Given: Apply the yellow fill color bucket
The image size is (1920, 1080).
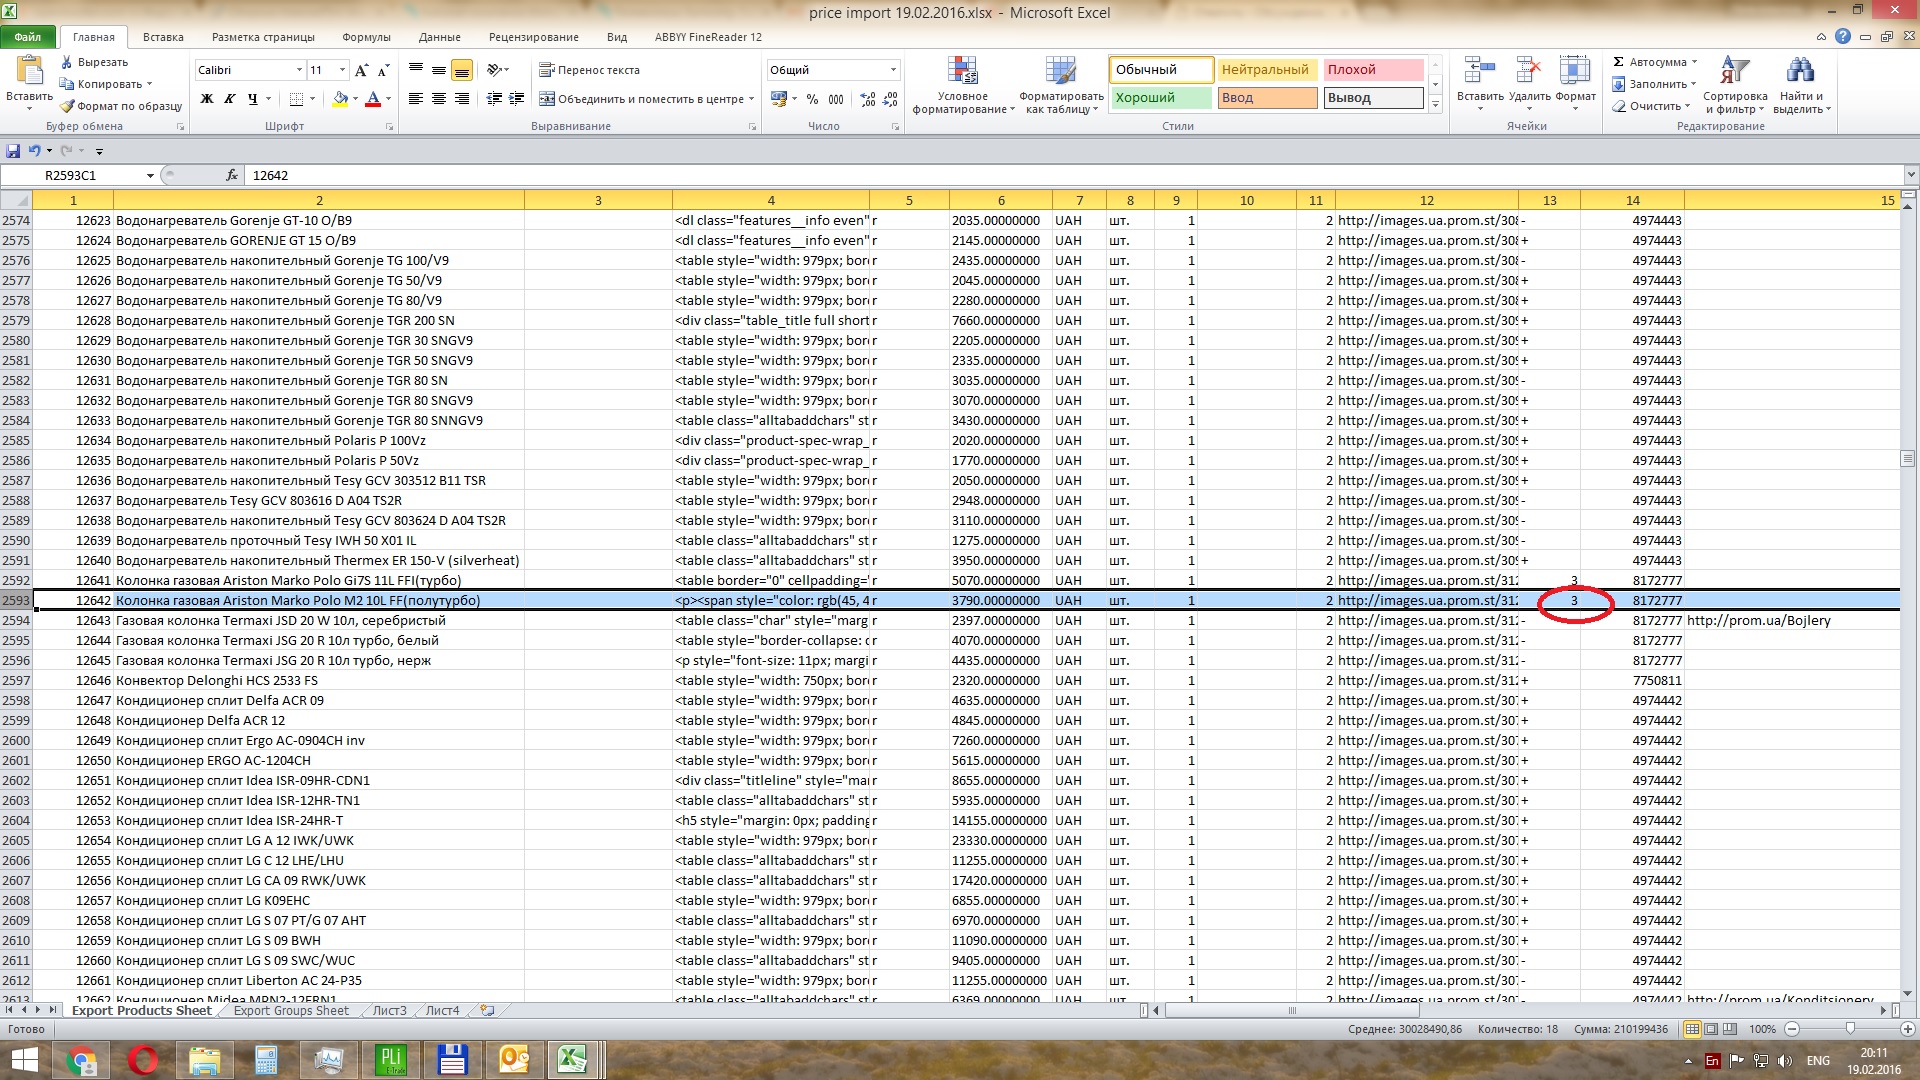Looking at the screenshot, I should [340, 99].
